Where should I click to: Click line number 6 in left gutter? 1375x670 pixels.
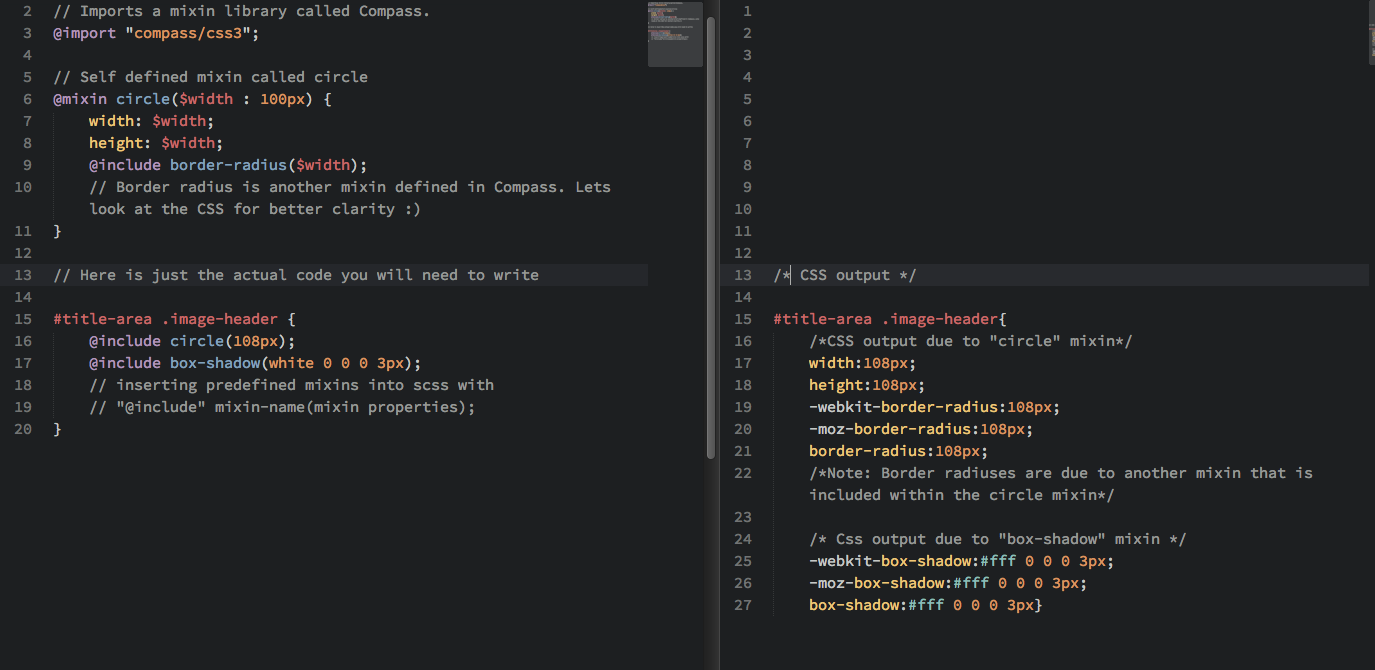point(27,99)
